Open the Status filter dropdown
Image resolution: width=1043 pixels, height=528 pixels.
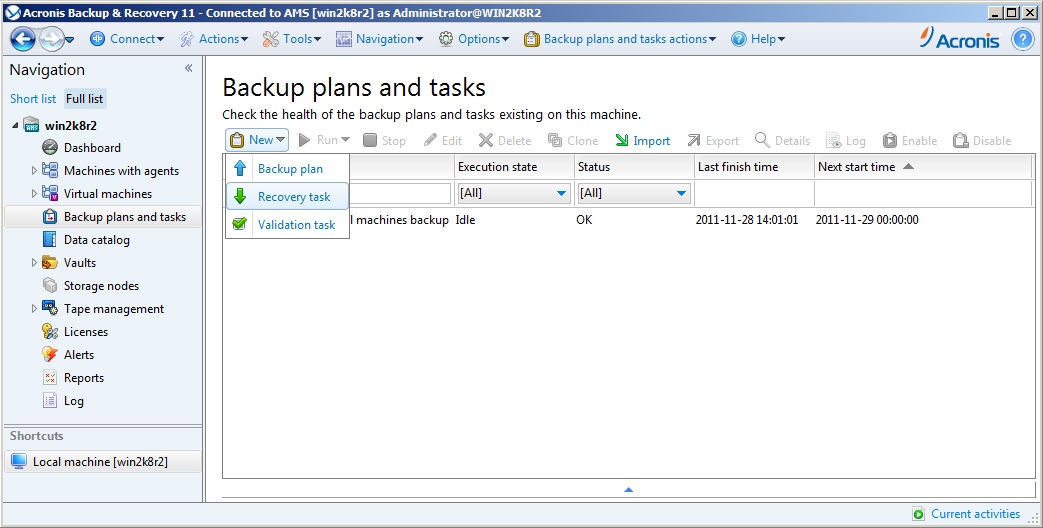[633, 194]
